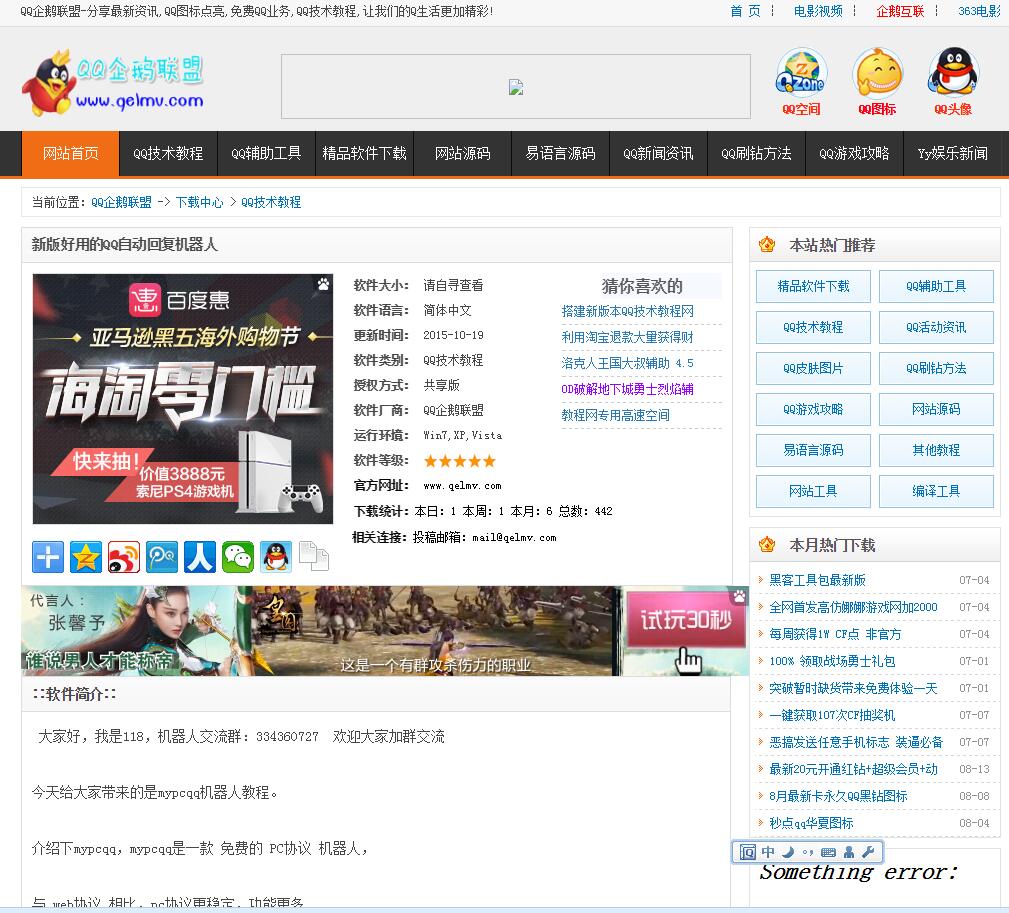Open OD破解地下城勇士烈焰辅 link
Screen dimensions: 1009x913
tap(627, 389)
